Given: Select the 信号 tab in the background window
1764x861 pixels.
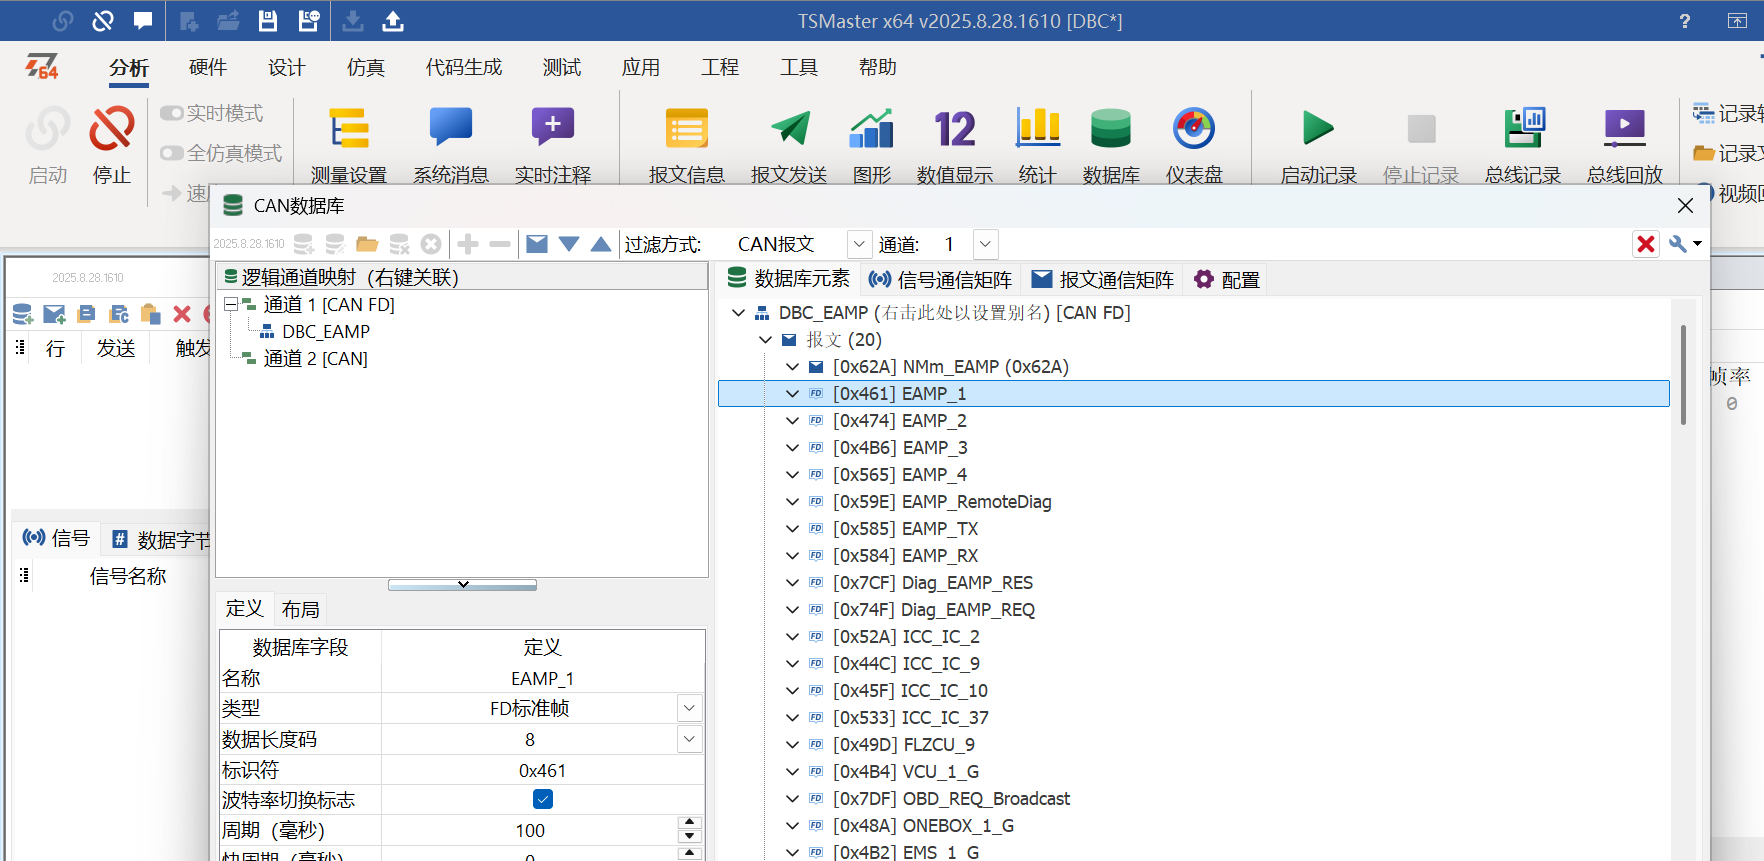Looking at the screenshot, I should click(x=57, y=539).
